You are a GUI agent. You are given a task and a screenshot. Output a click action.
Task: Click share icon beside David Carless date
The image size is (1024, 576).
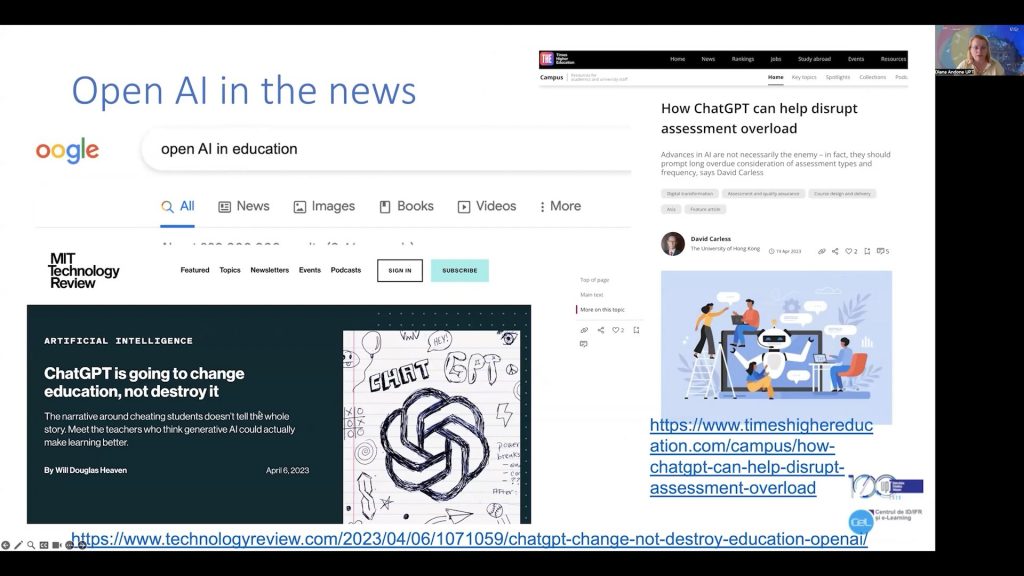pyautogui.click(x=835, y=251)
